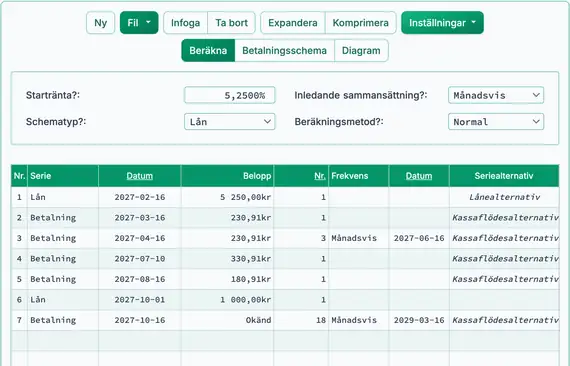The height and width of the screenshot is (366, 570).
Task: Click the Seriealternativ column header
Action: pyautogui.click(x=504, y=176)
